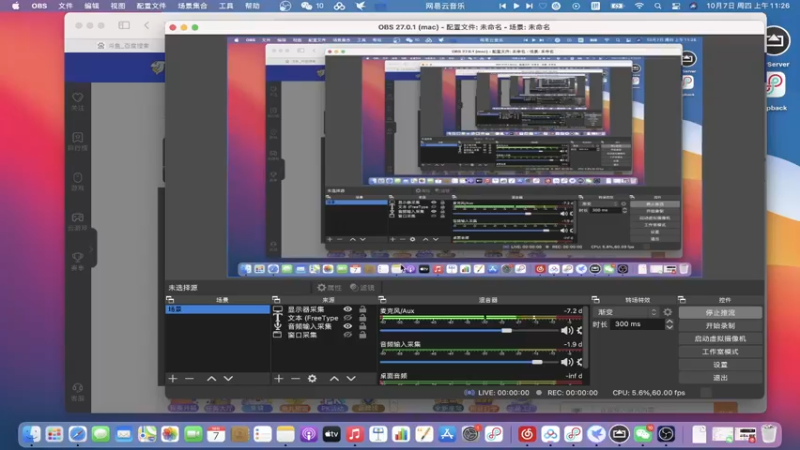
Task: Pop out the 场景 dock panel
Action: click(170, 300)
